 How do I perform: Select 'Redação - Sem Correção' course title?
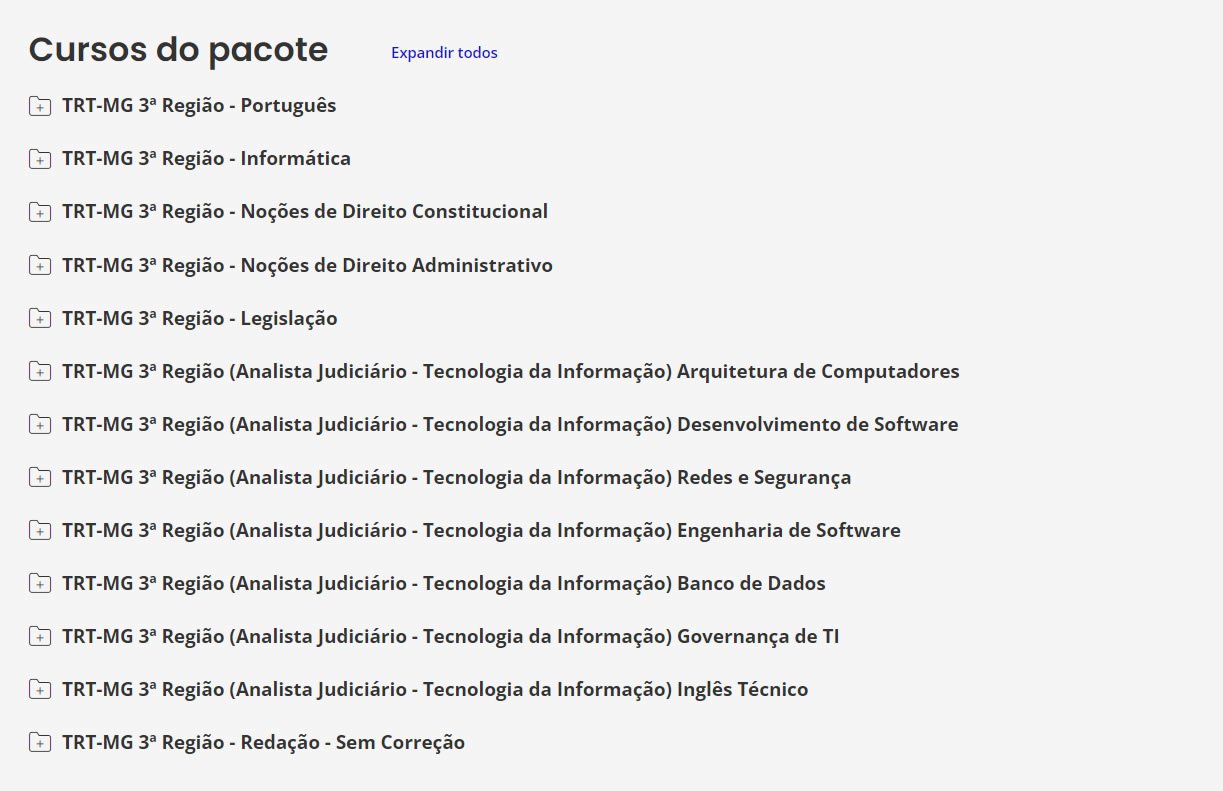(263, 742)
